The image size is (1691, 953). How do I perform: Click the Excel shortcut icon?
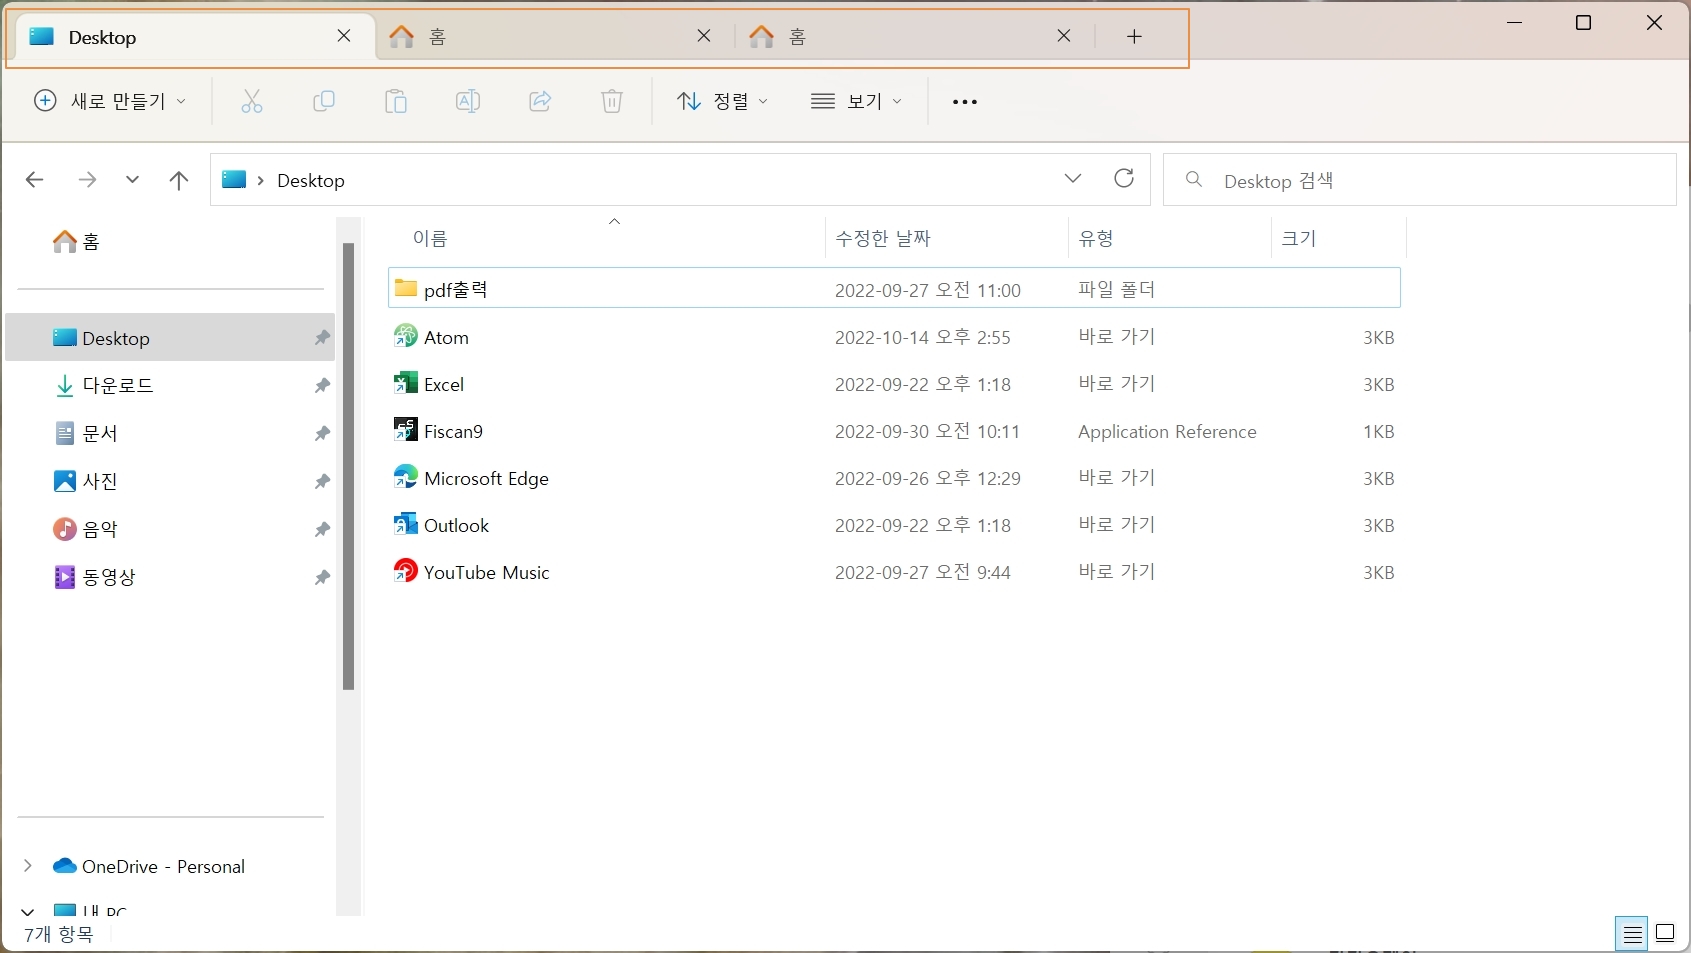[x=405, y=382]
